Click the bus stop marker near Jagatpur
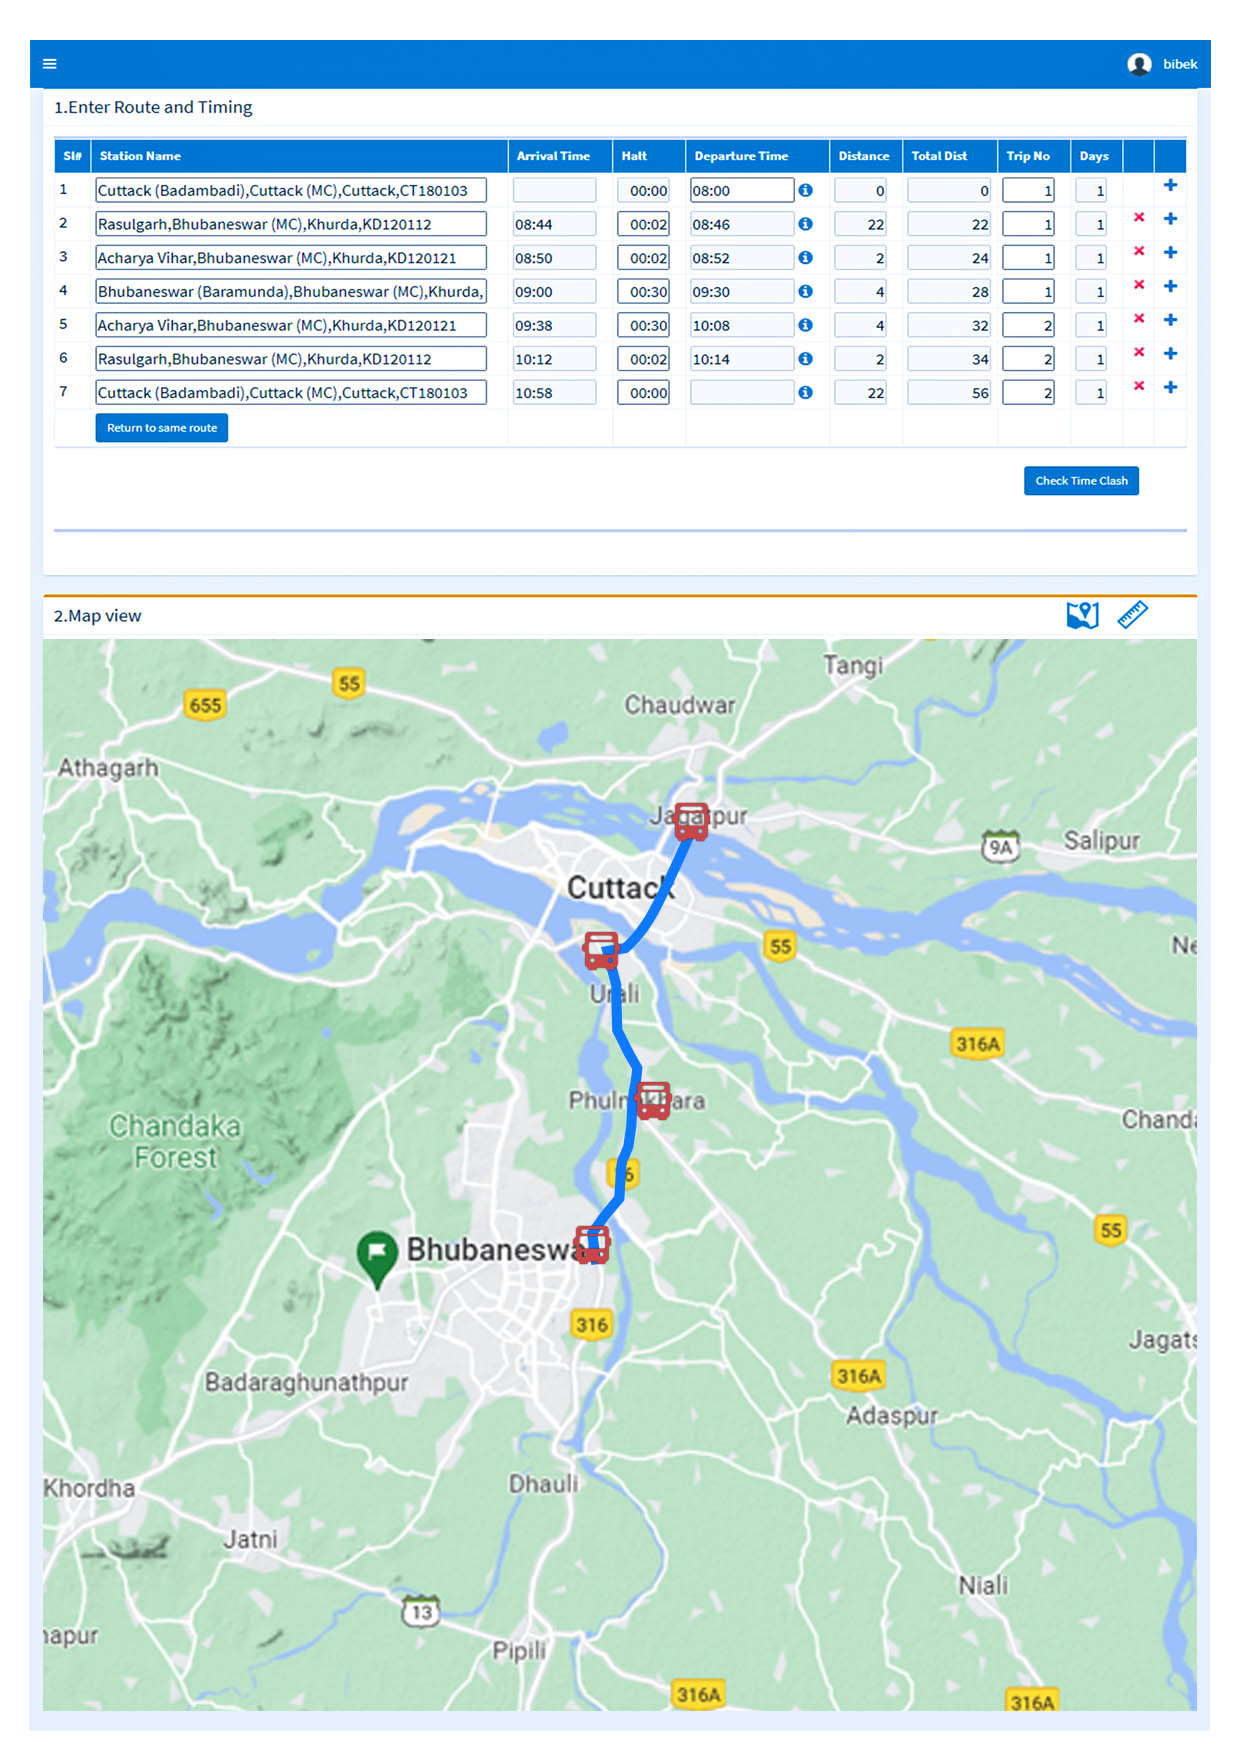 pos(691,821)
